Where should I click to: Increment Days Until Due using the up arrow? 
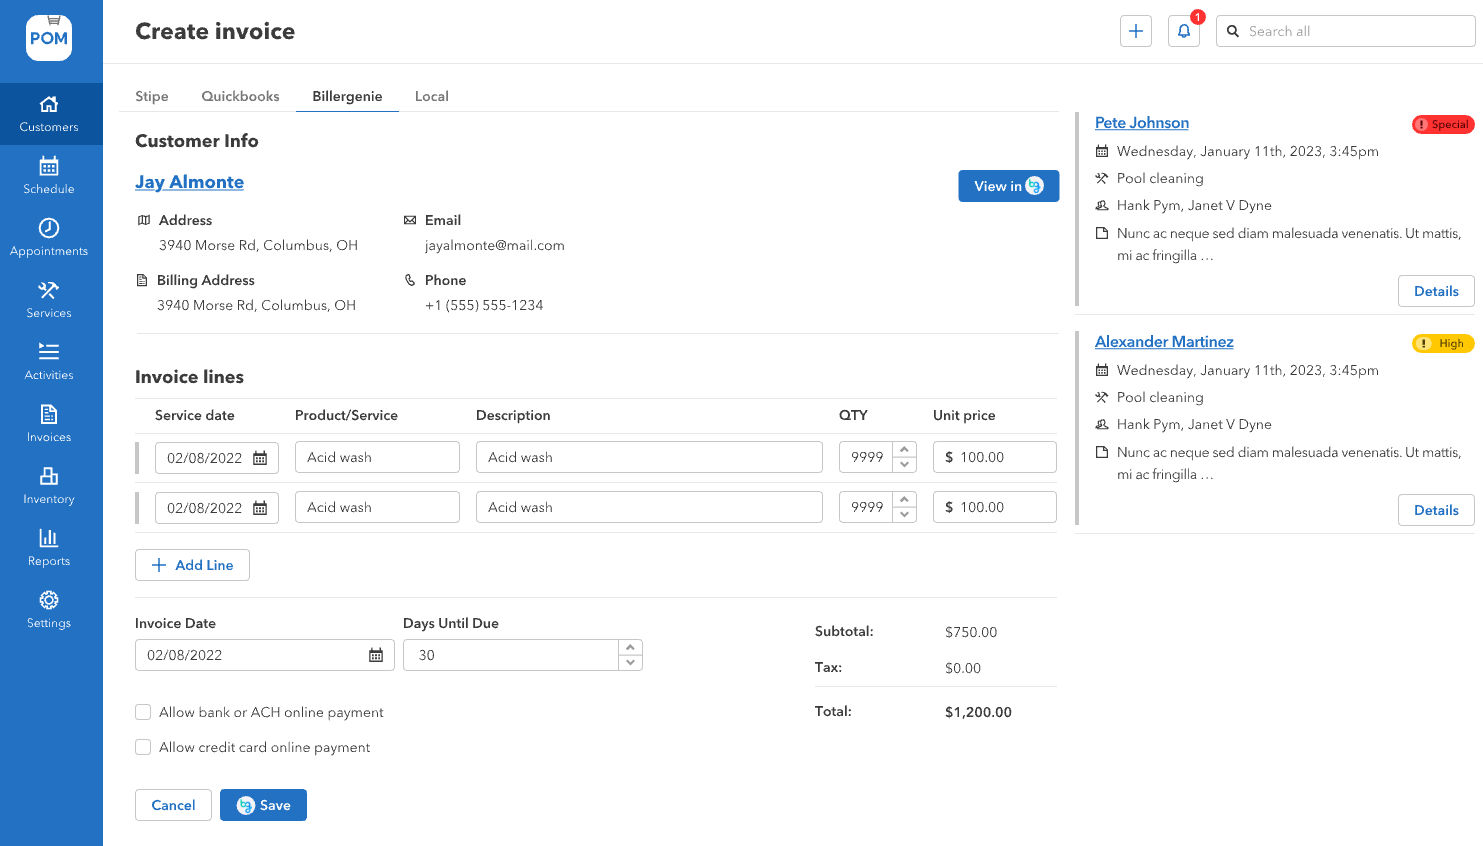(x=631, y=648)
